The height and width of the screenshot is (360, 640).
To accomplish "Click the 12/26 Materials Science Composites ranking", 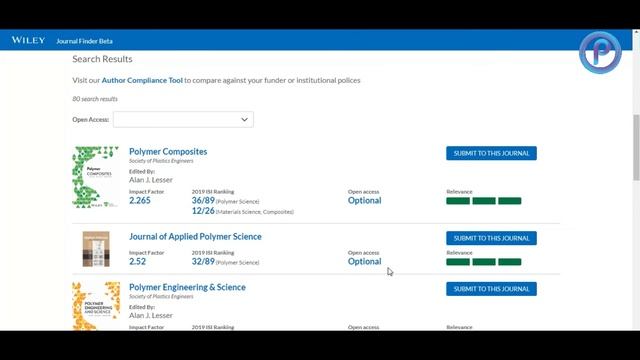I will 242,211.
